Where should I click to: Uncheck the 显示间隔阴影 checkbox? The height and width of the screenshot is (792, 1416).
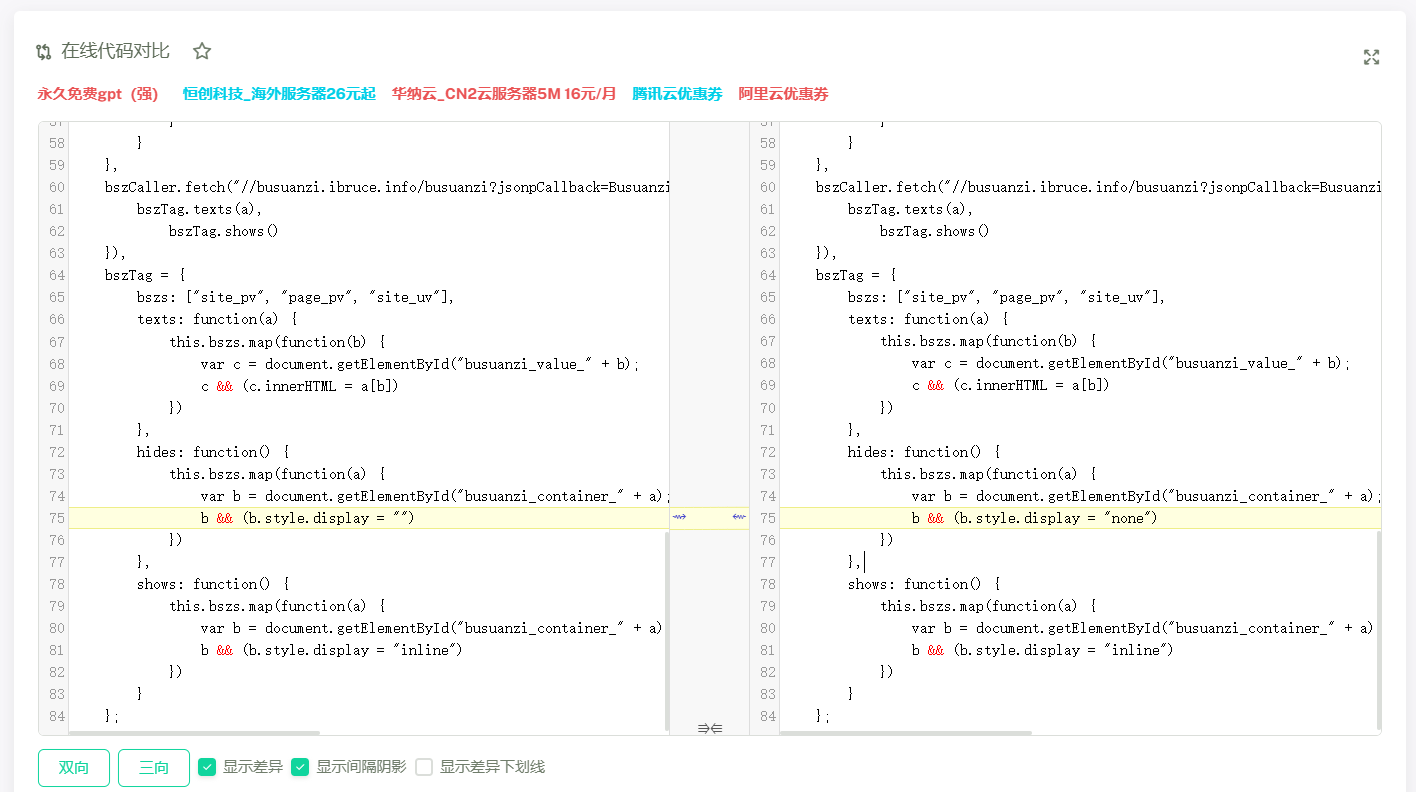coord(300,767)
